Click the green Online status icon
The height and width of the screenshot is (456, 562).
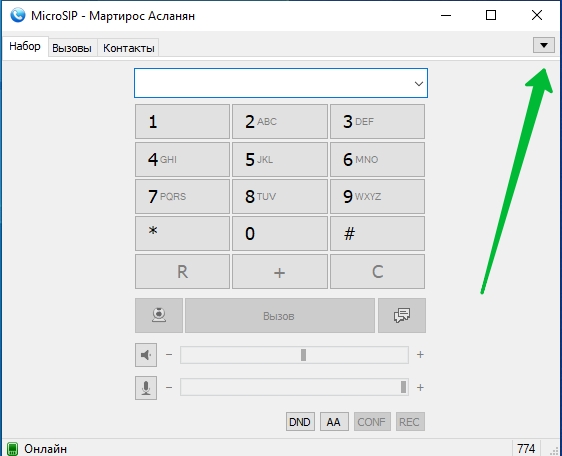tap(13, 449)
